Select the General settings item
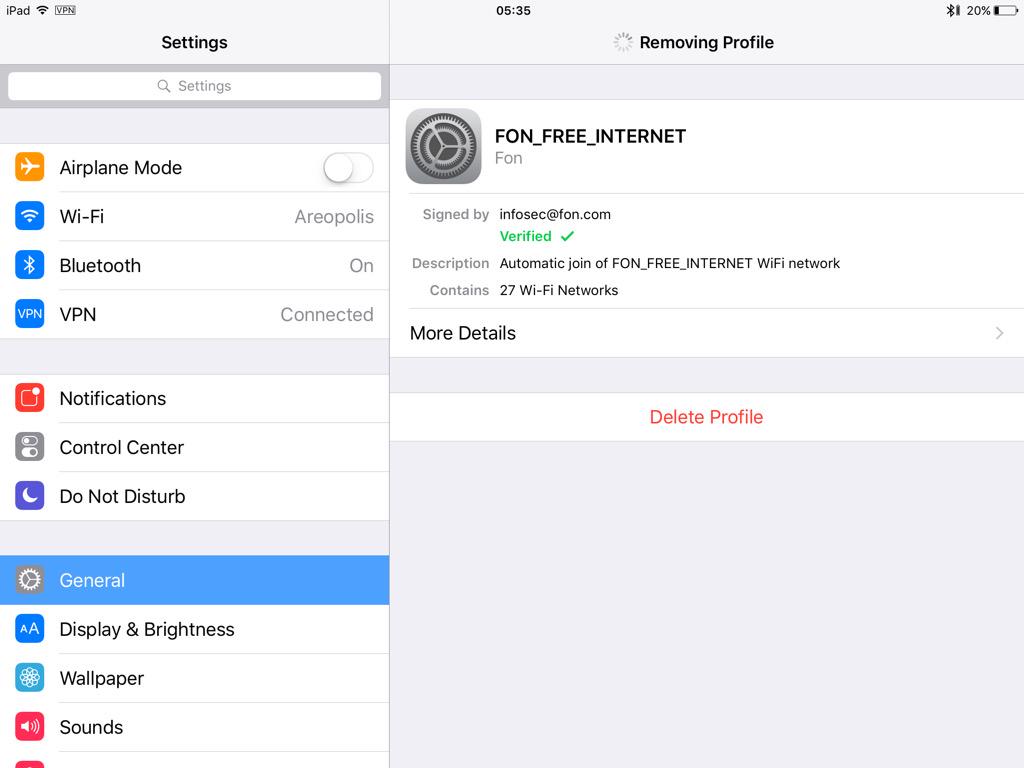Image resolution: width=1024 pixels, height=768 pixels. pos(195,580)
